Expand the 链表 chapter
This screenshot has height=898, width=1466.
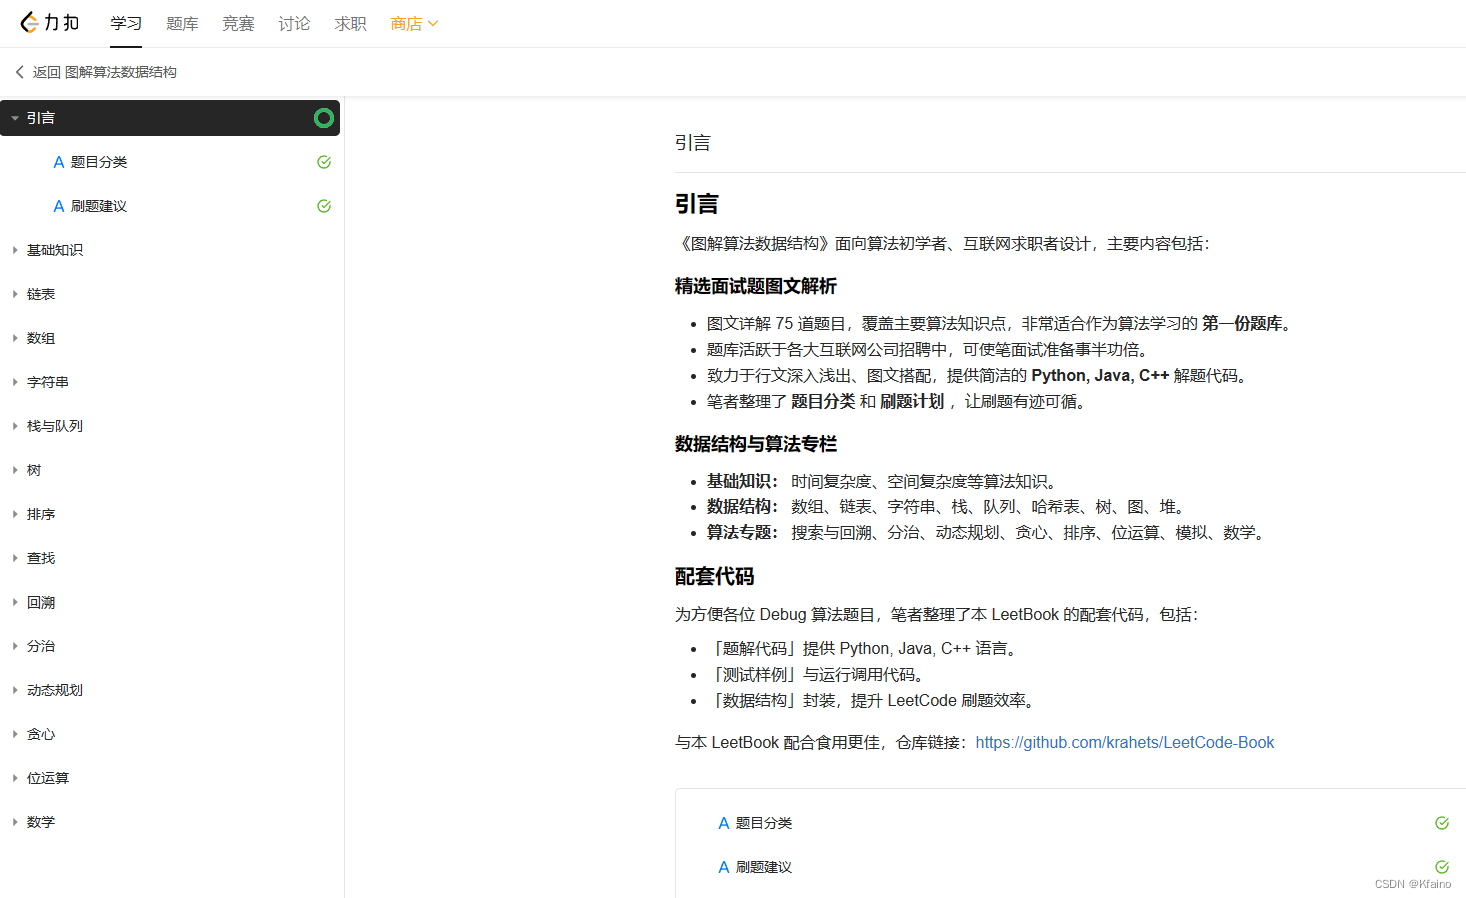tap(15, 294)
